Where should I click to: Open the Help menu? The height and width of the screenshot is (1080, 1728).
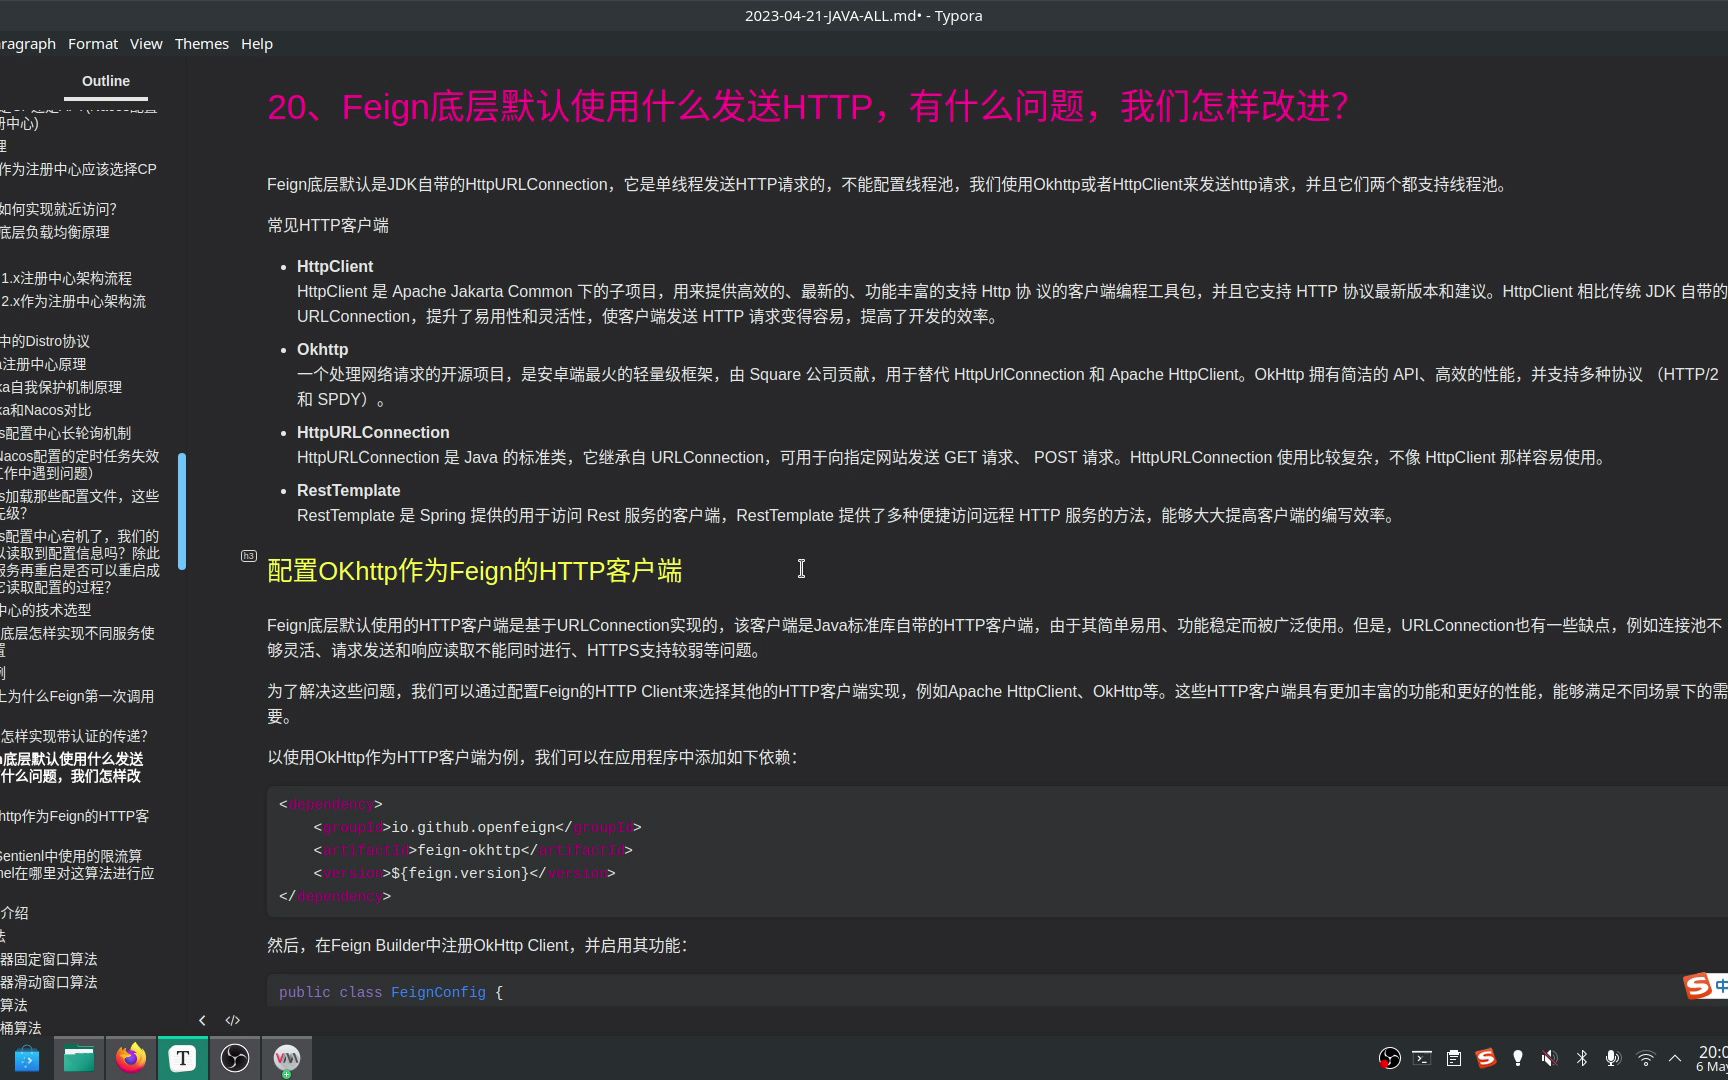tap(257, 44)
